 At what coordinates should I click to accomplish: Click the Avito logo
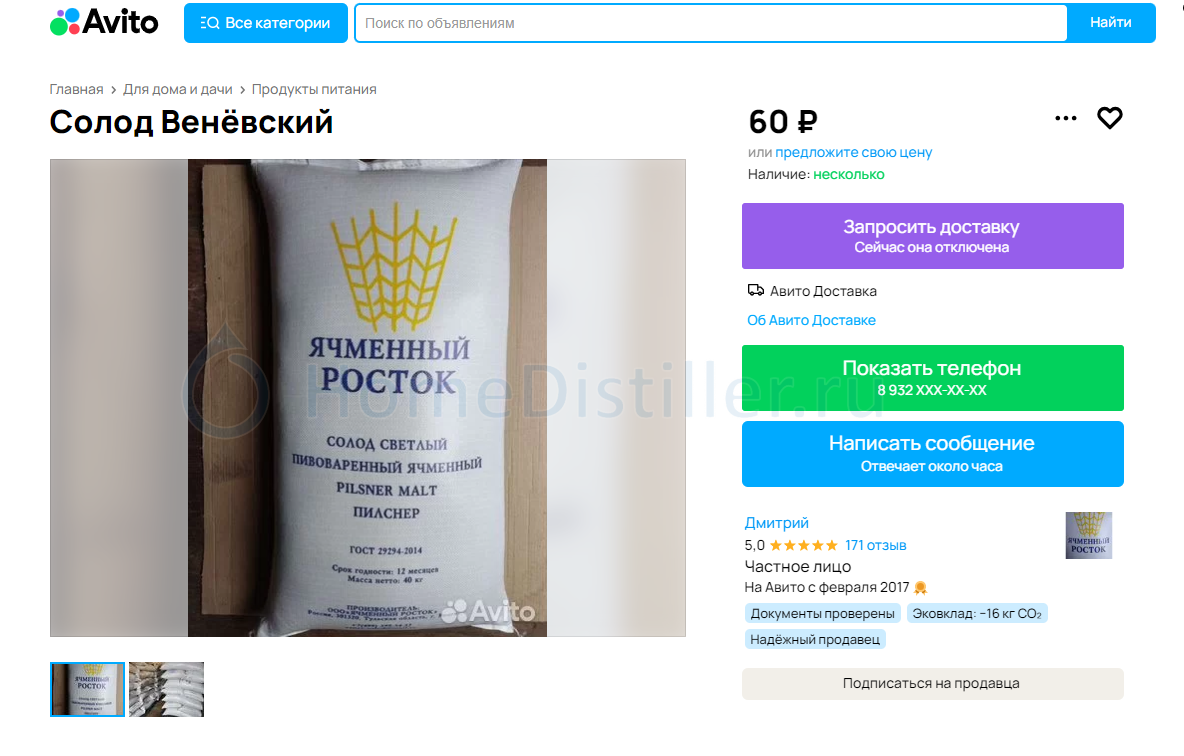click(x=104, y=22)
